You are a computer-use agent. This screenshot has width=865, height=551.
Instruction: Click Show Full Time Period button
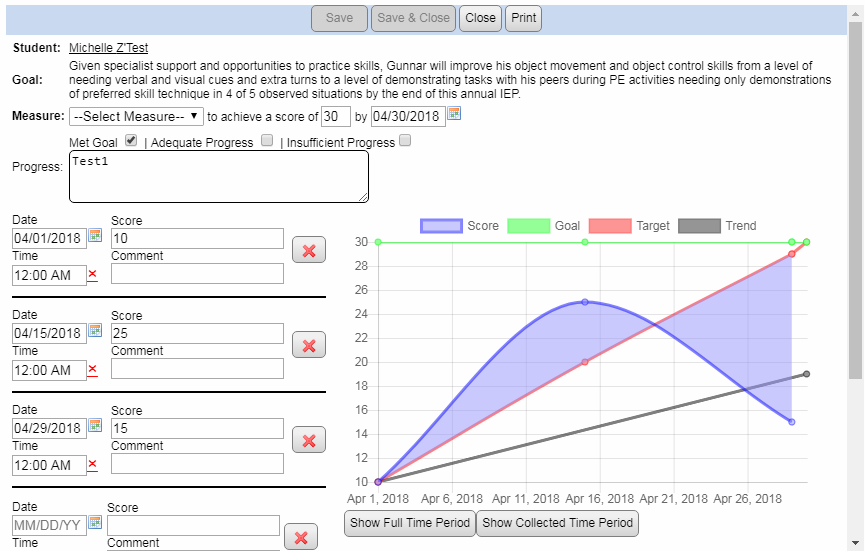click(x=410, y=523)
